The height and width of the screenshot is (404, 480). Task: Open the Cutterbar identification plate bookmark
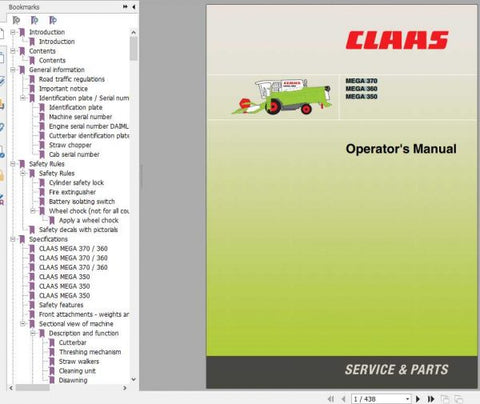[89, 136]
